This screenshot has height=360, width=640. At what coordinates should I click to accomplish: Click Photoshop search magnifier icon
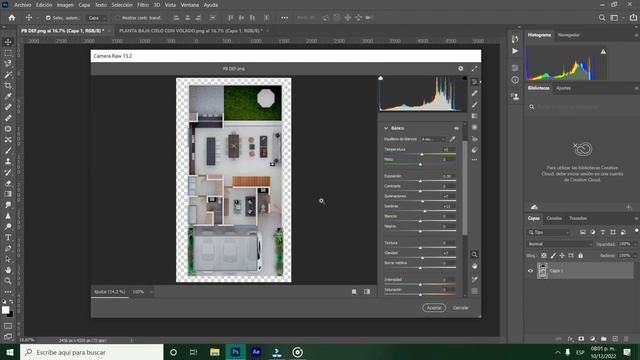tap(602, 18)
